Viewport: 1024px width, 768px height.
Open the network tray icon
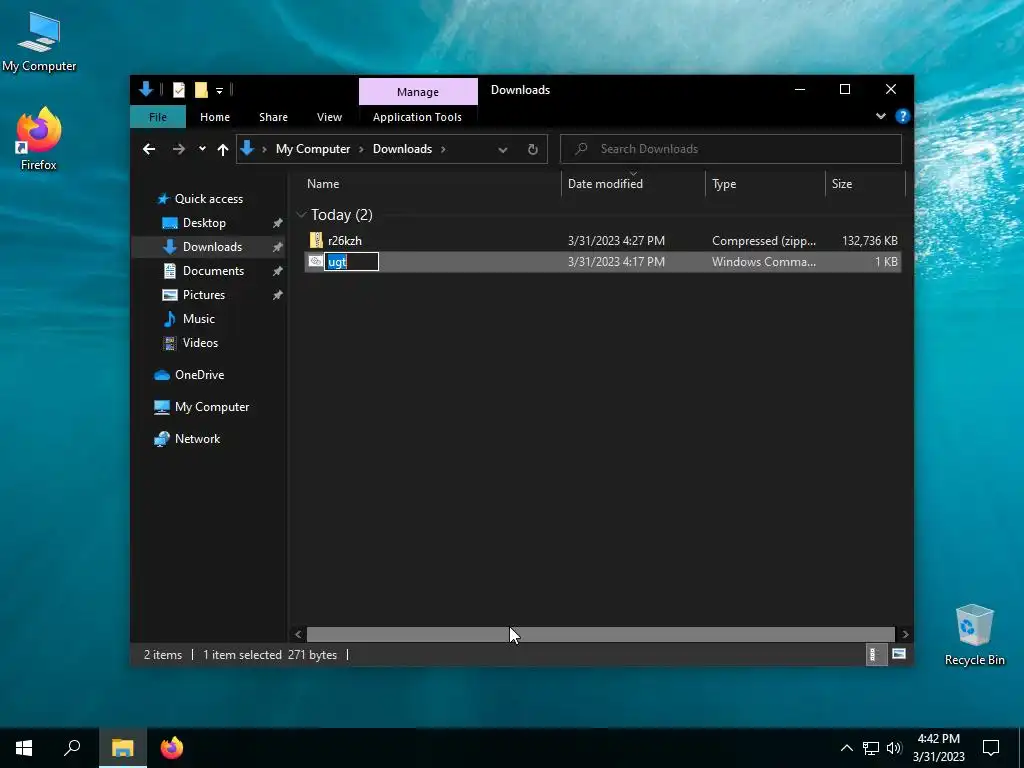[871, 748]
